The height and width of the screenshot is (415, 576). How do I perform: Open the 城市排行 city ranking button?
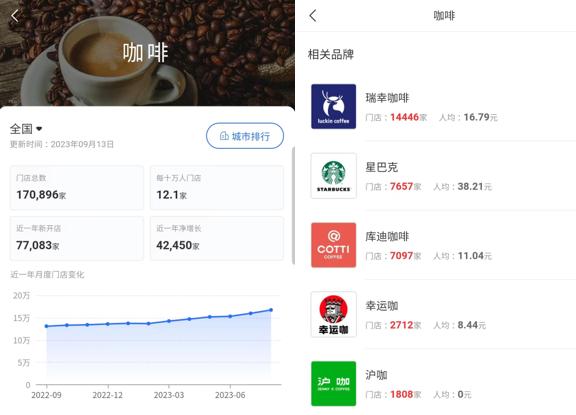[245, 136]
